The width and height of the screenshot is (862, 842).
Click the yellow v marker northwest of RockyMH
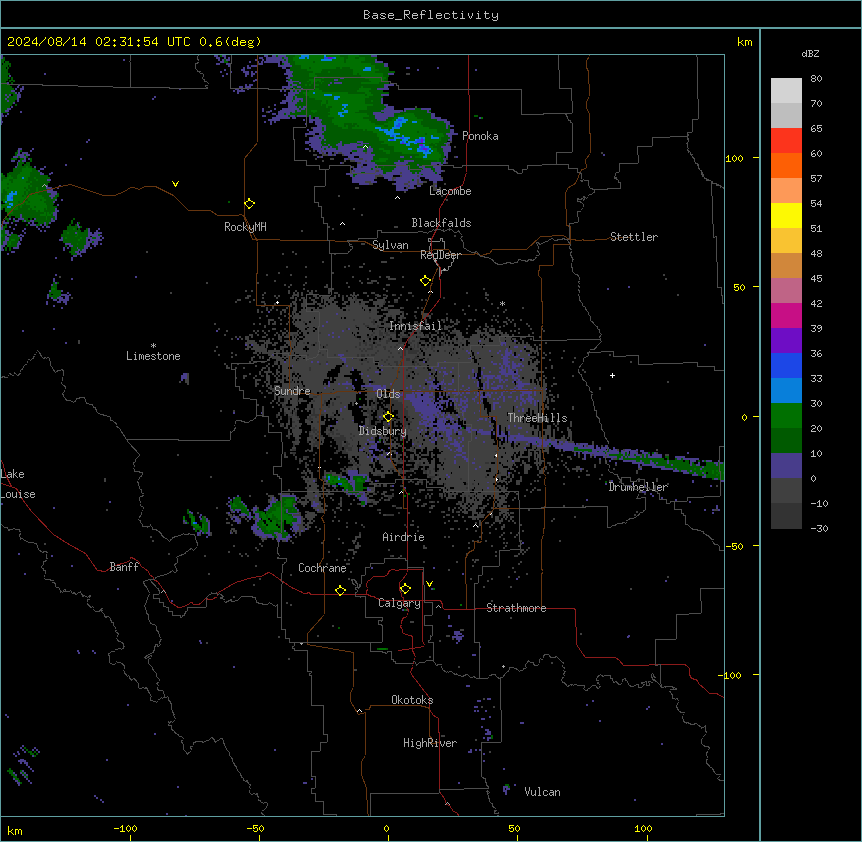tap(175, 184)
